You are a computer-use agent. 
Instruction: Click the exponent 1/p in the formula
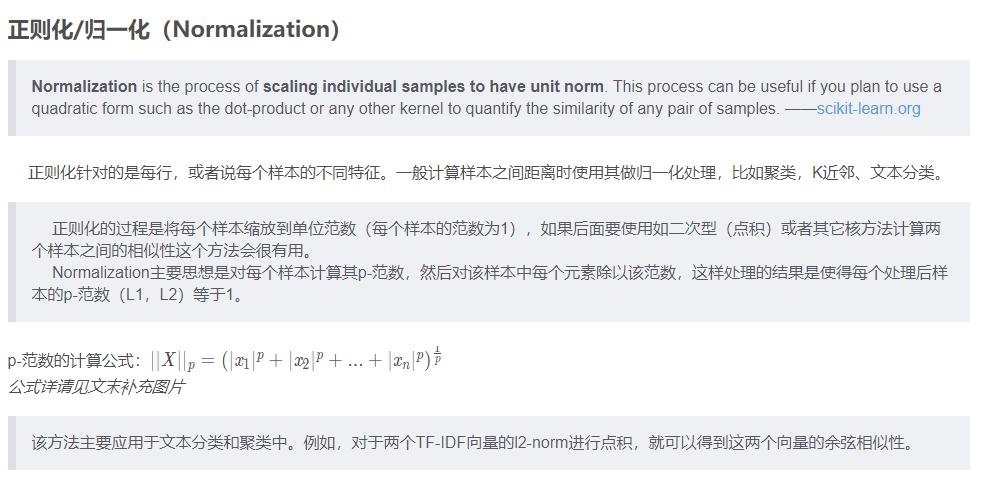(437, 354)
